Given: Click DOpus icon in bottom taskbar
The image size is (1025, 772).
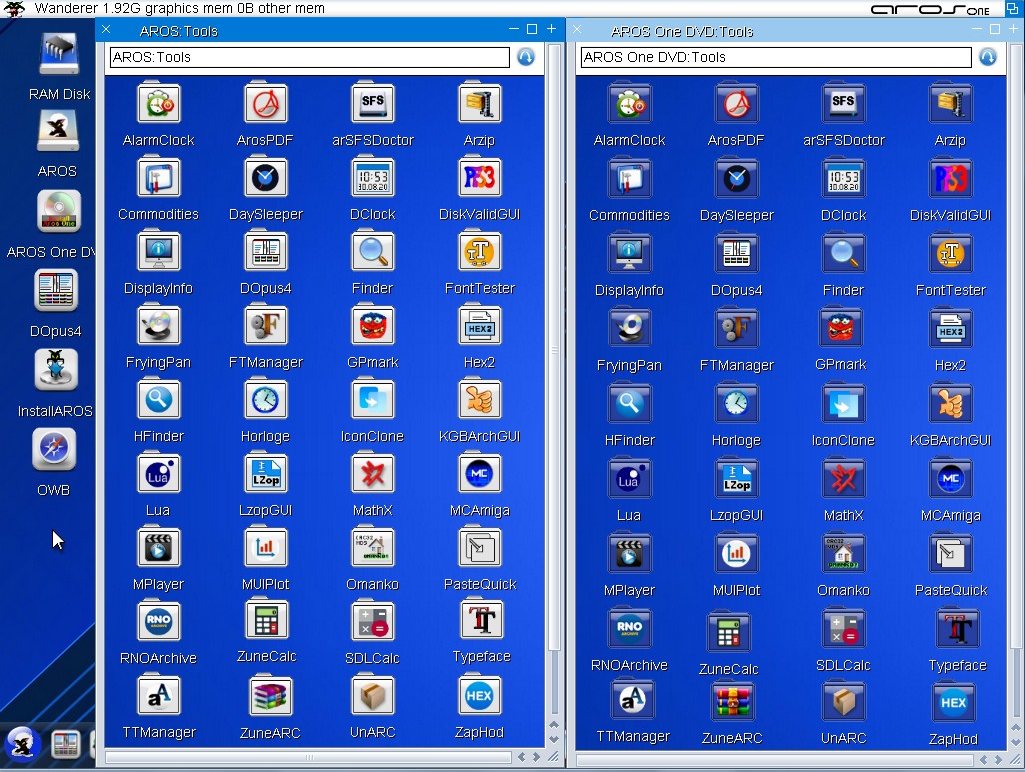Looking at the screenshot, I should click(65, 745).
